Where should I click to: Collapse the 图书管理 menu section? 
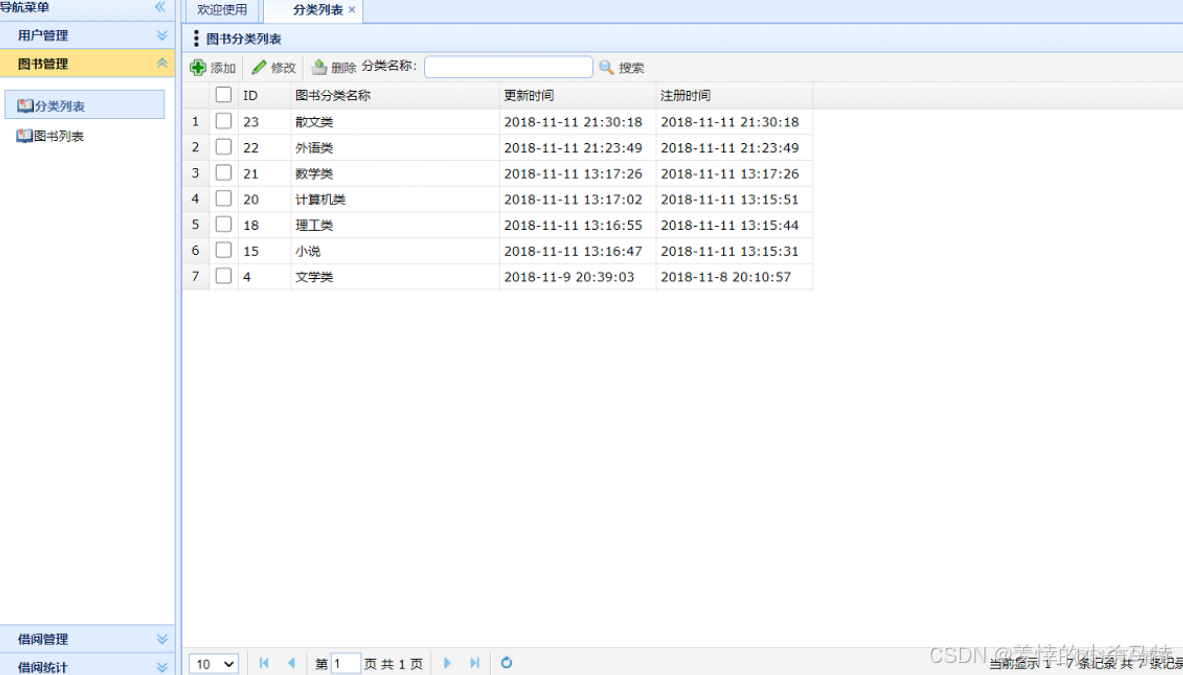(x=87, y=63)
